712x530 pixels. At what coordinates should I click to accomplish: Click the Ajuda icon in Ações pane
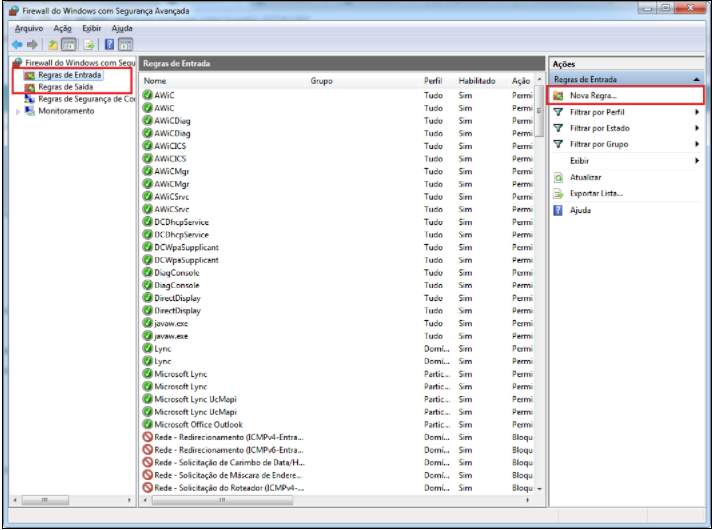(558, 210)
